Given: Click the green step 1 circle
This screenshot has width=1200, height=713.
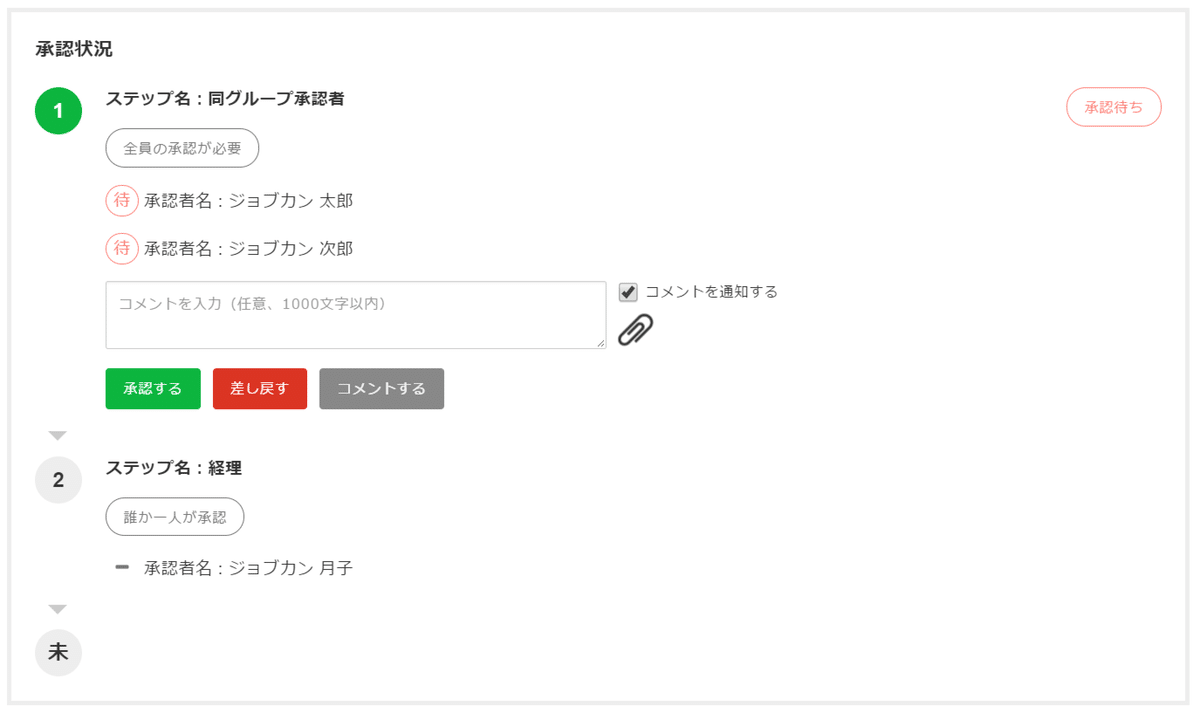Looking at the screenshot, I should [x=58, y=111].
